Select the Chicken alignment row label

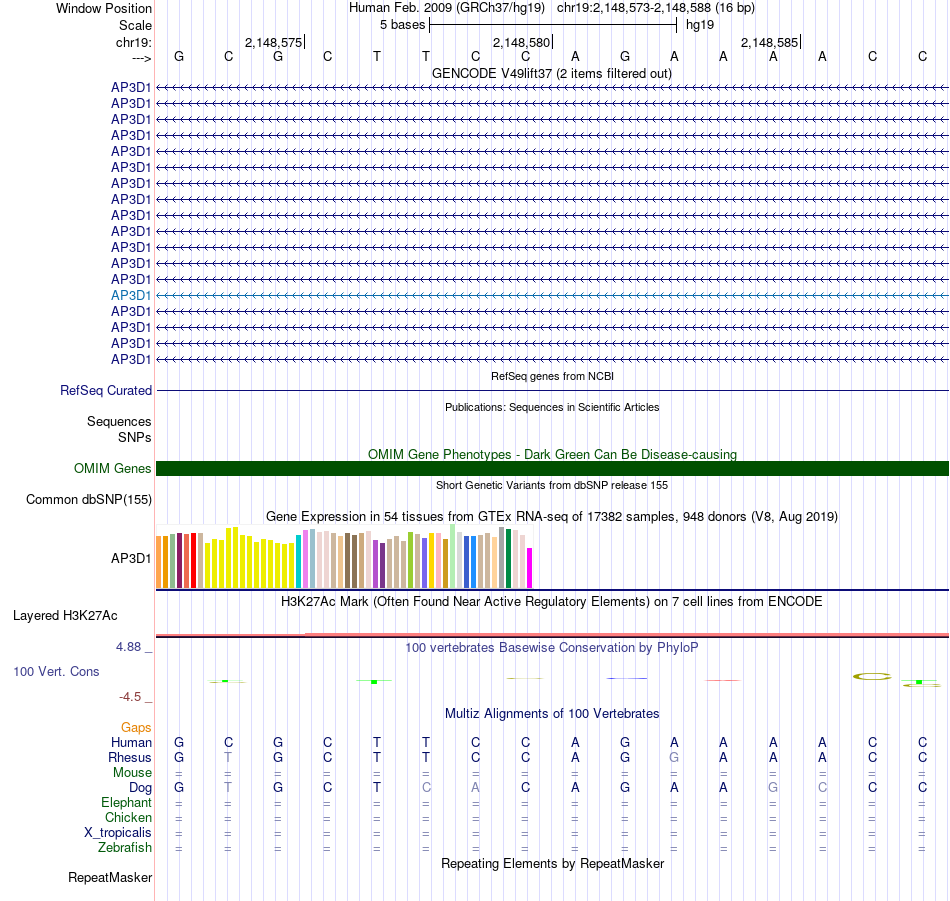coord(128,817)
